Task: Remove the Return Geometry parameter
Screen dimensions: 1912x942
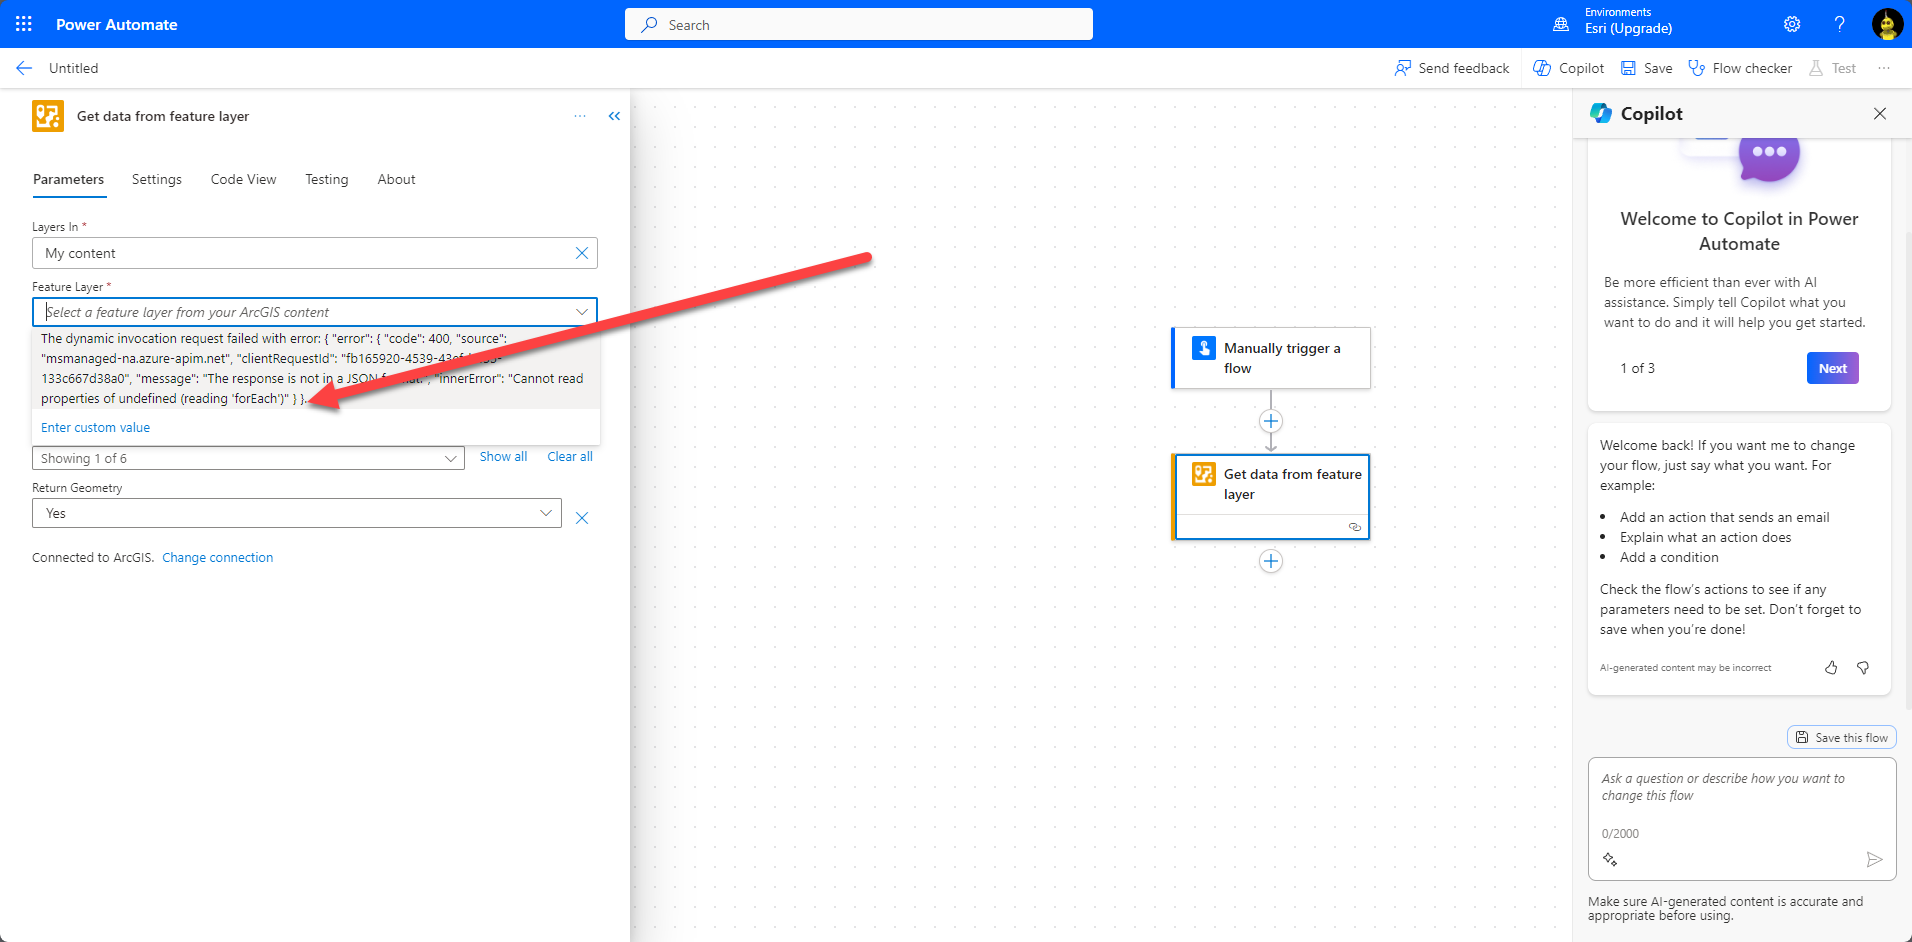Action: point(582,518)
